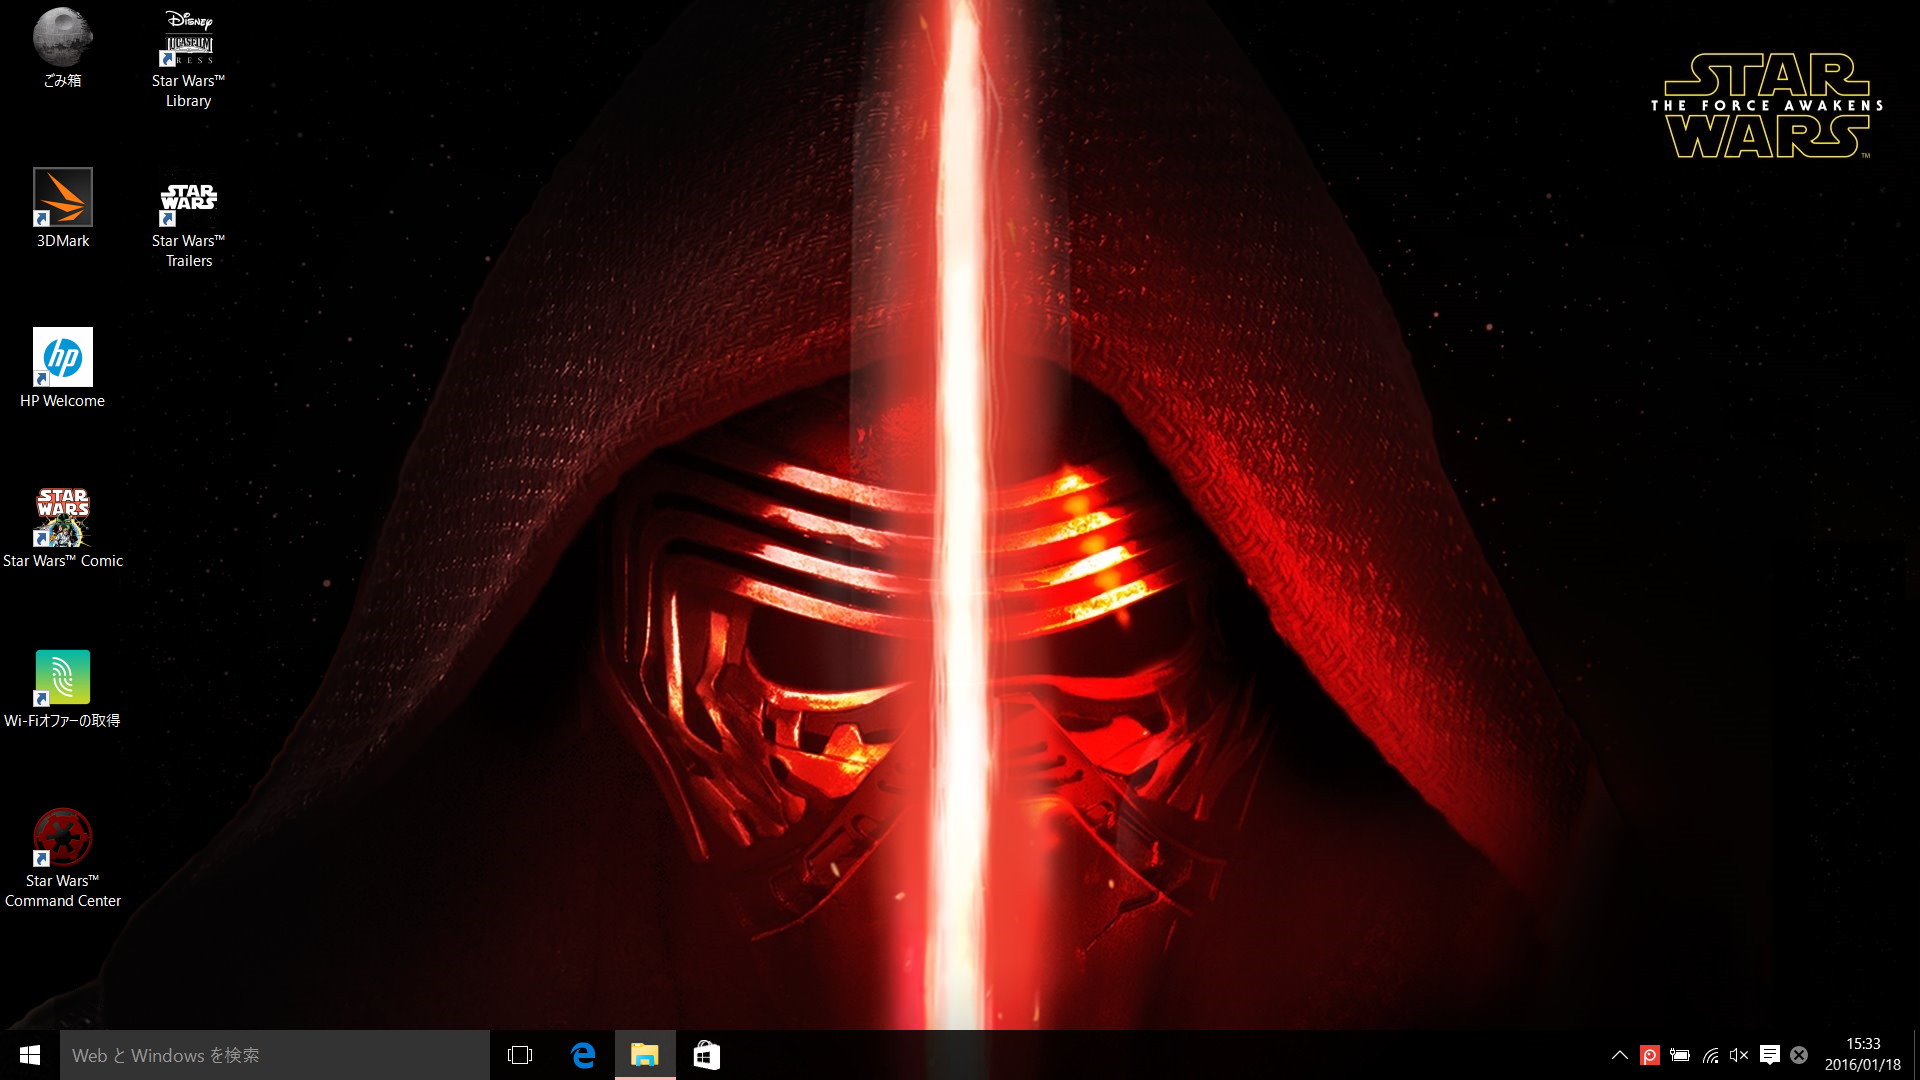The width and height of the screenshot is (1920, 1080).
Task: Open the Windows Start menu
Action: (30, 1055)
